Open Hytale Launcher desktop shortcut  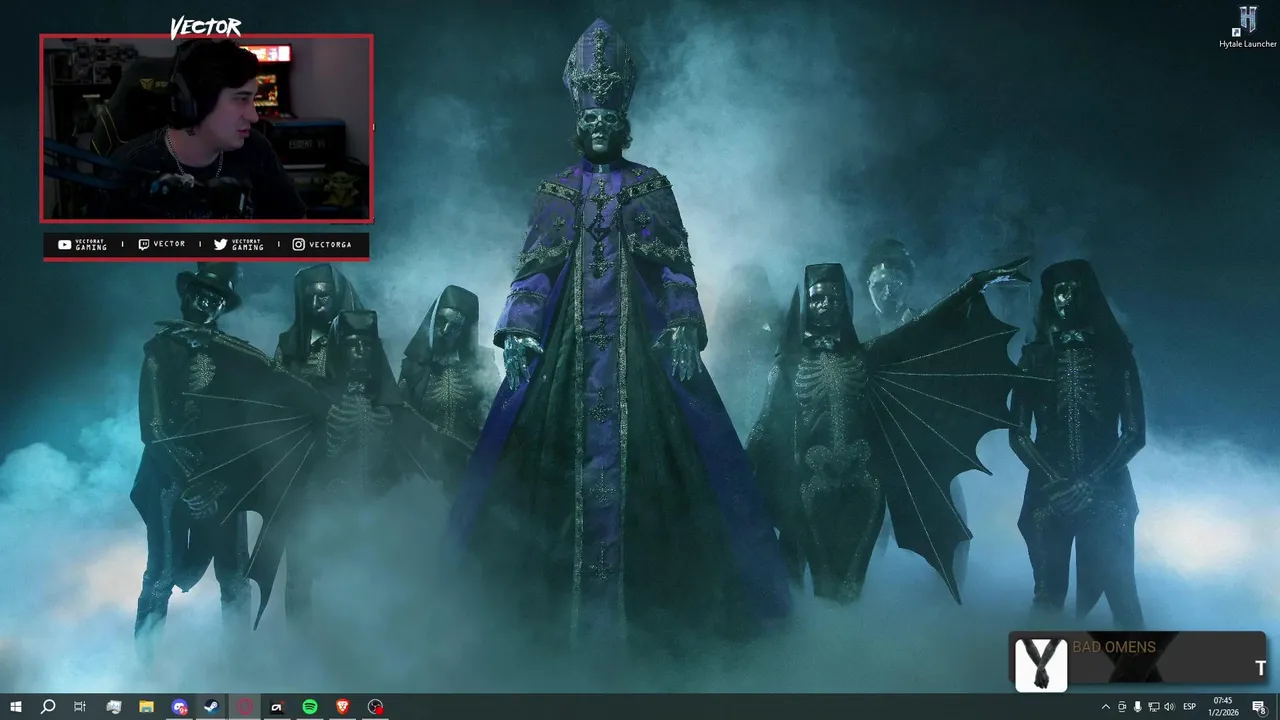pos(1248,27)
